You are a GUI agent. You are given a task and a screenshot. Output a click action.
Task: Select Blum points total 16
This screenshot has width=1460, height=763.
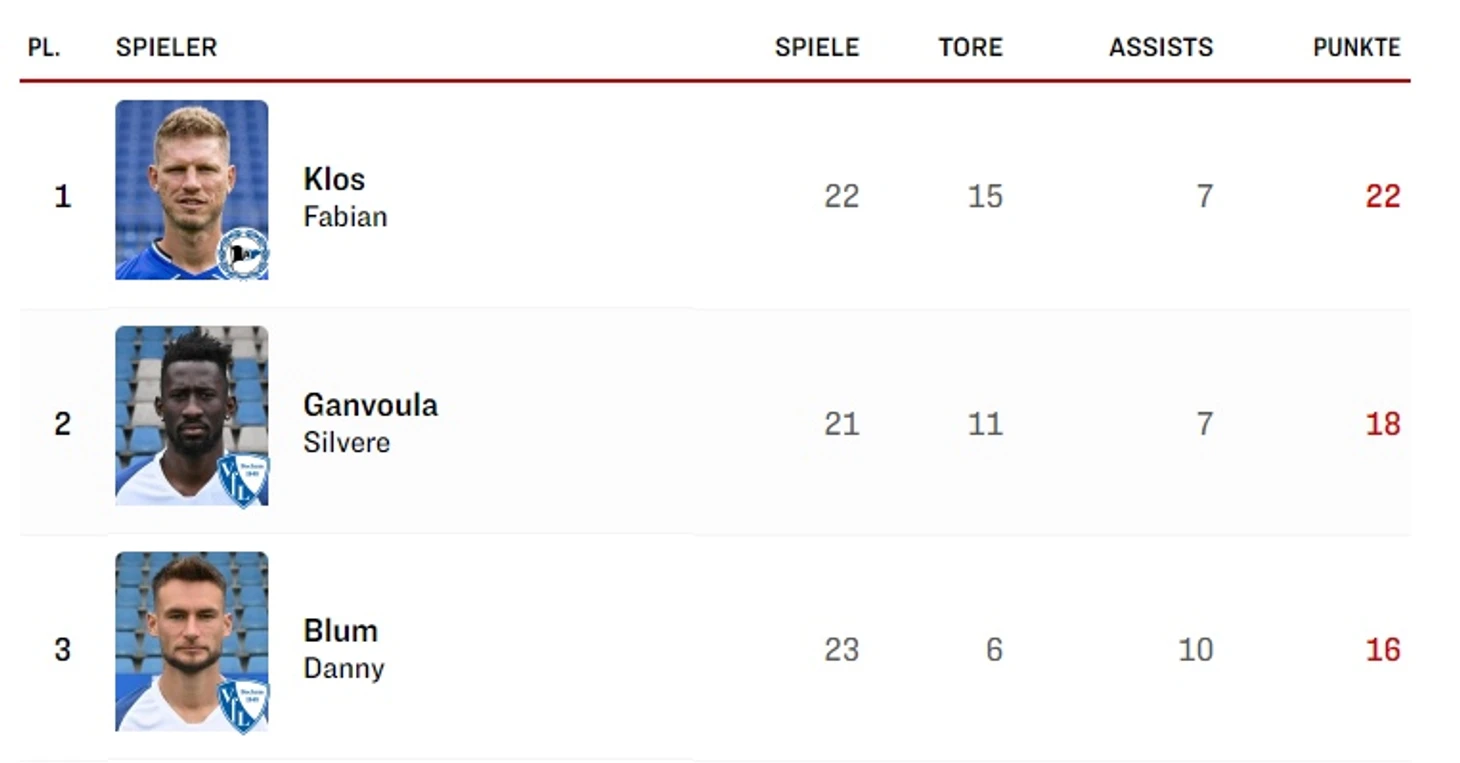tap(1383, 649)
